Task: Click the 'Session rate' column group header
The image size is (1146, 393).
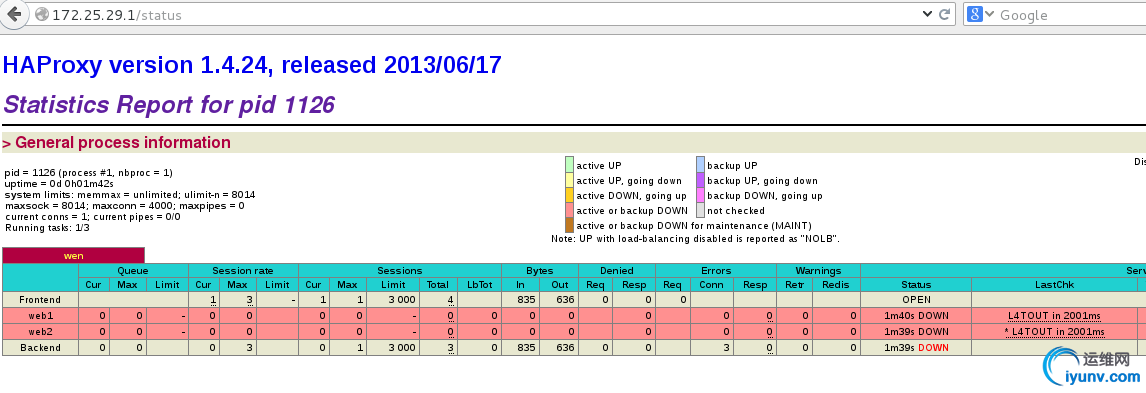Action: click(243, 270)
